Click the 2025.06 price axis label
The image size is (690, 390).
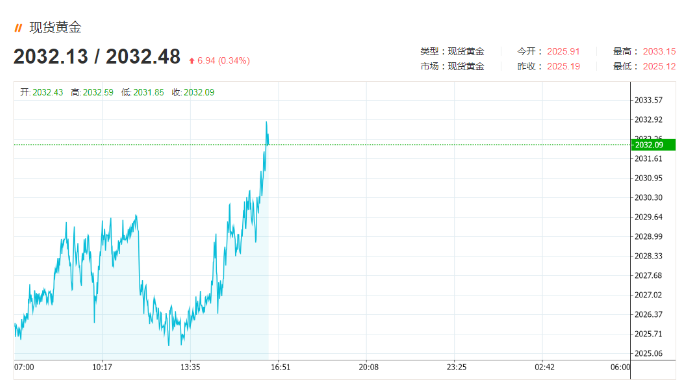click(648, 353)
